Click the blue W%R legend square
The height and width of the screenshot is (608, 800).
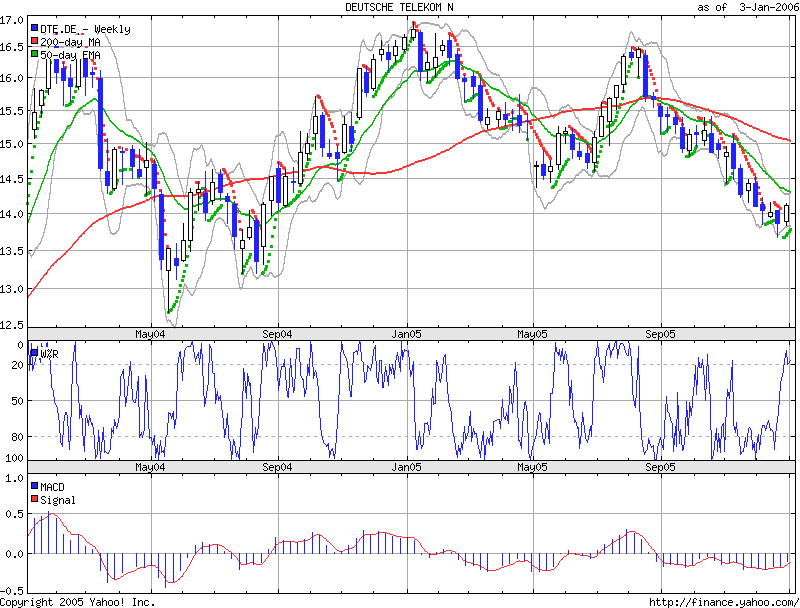(34, 352)
